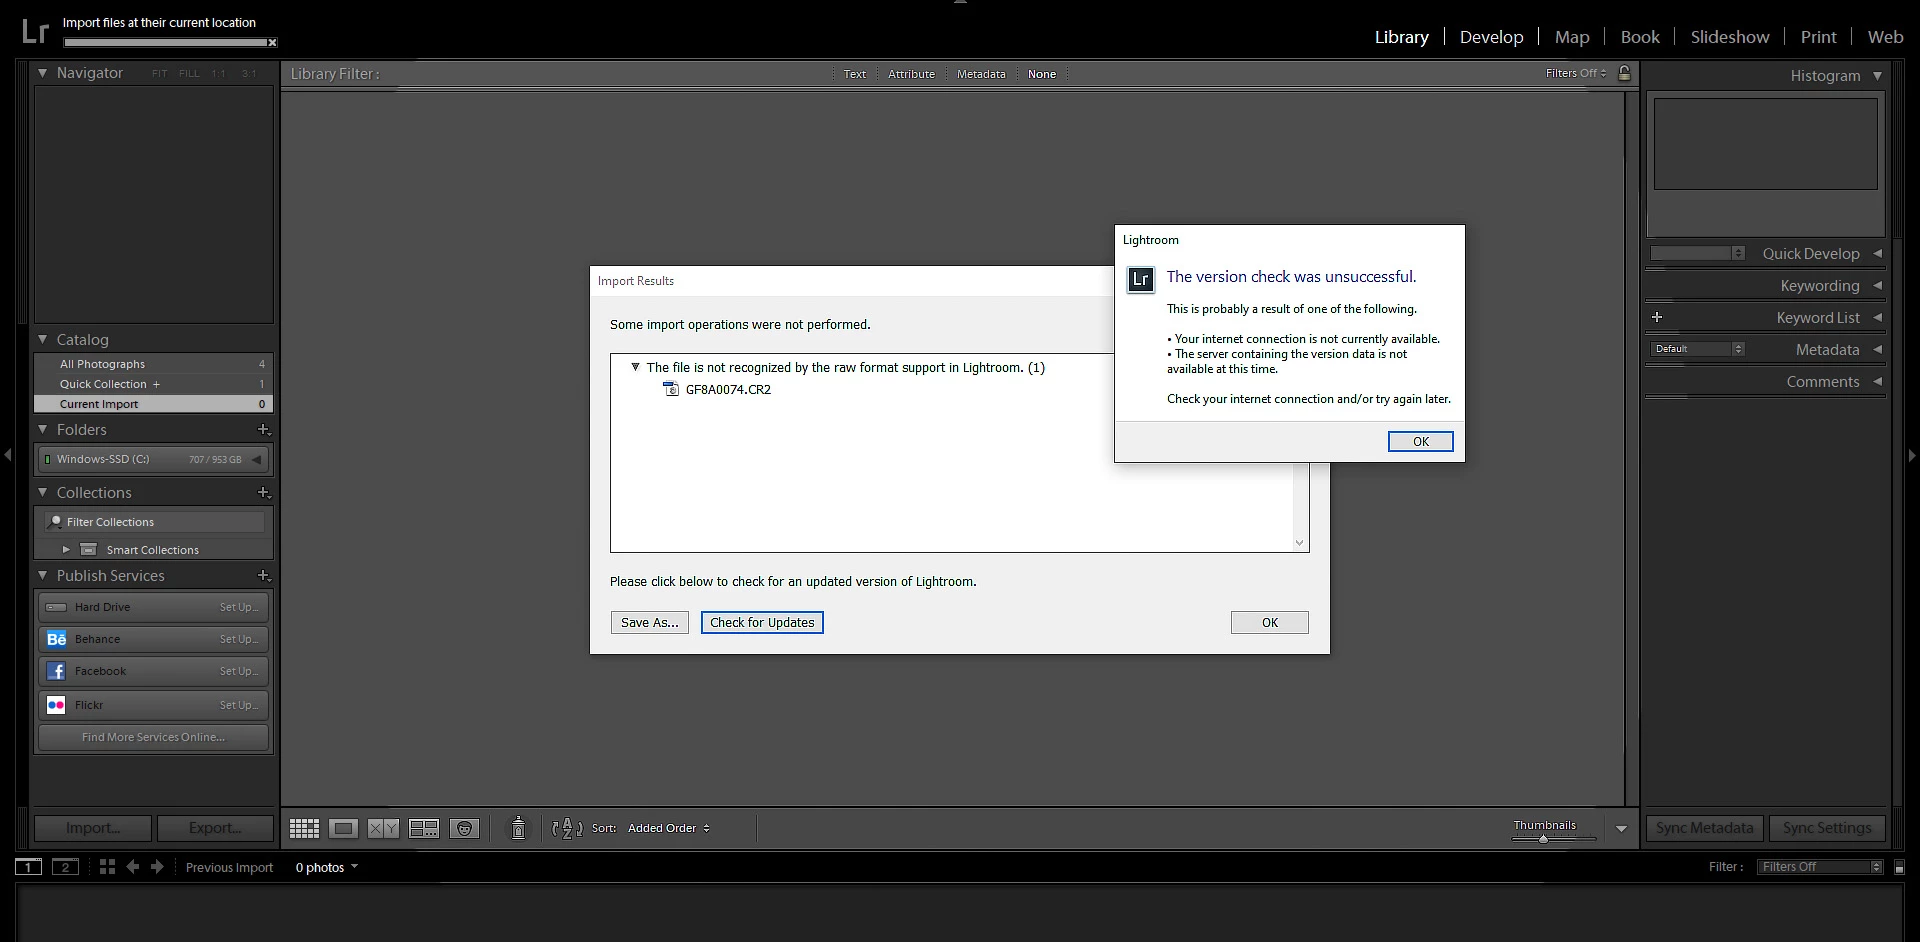Viewport: 1920px width, 942px height.
Task: Add a keyword with the Keyword List plus icon
Action: (1657, 317)
